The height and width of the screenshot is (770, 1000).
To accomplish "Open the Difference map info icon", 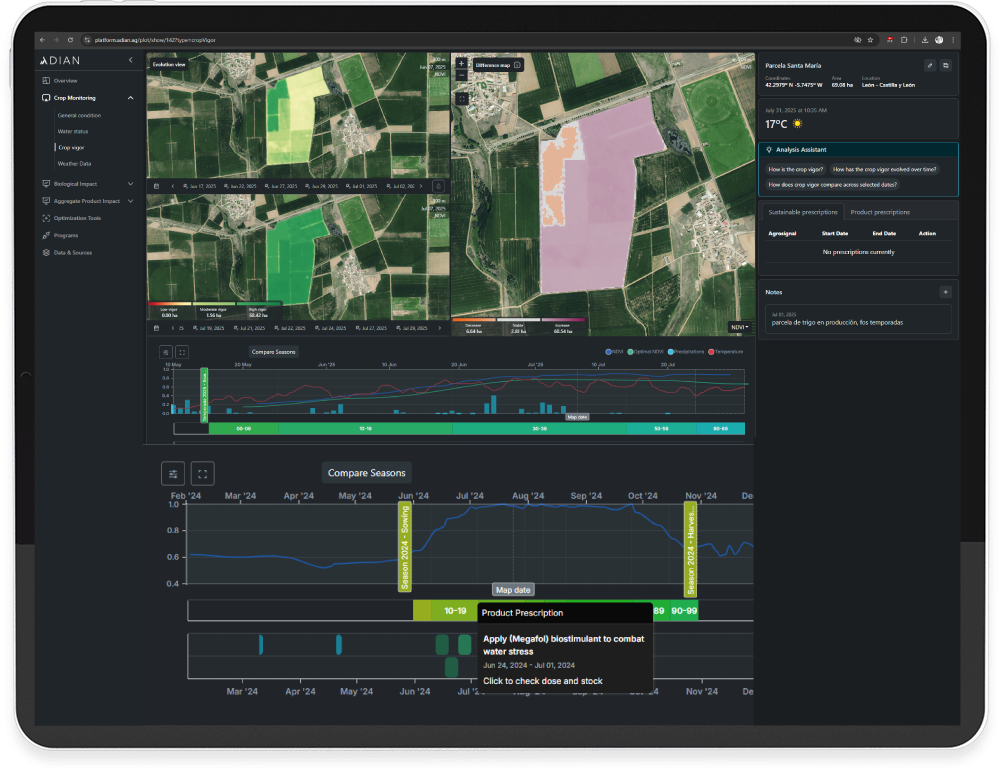I will click(x=517, y=65).
